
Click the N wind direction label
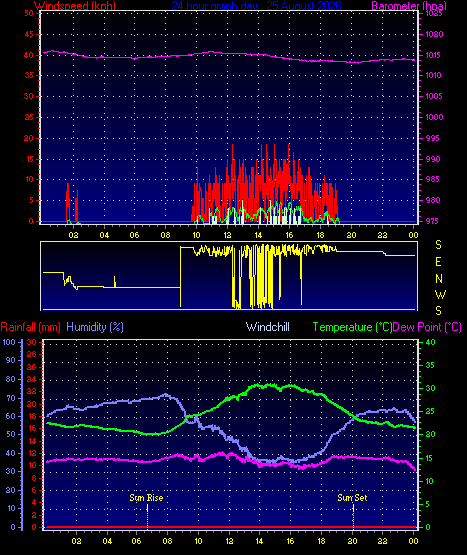pos(439,279)
